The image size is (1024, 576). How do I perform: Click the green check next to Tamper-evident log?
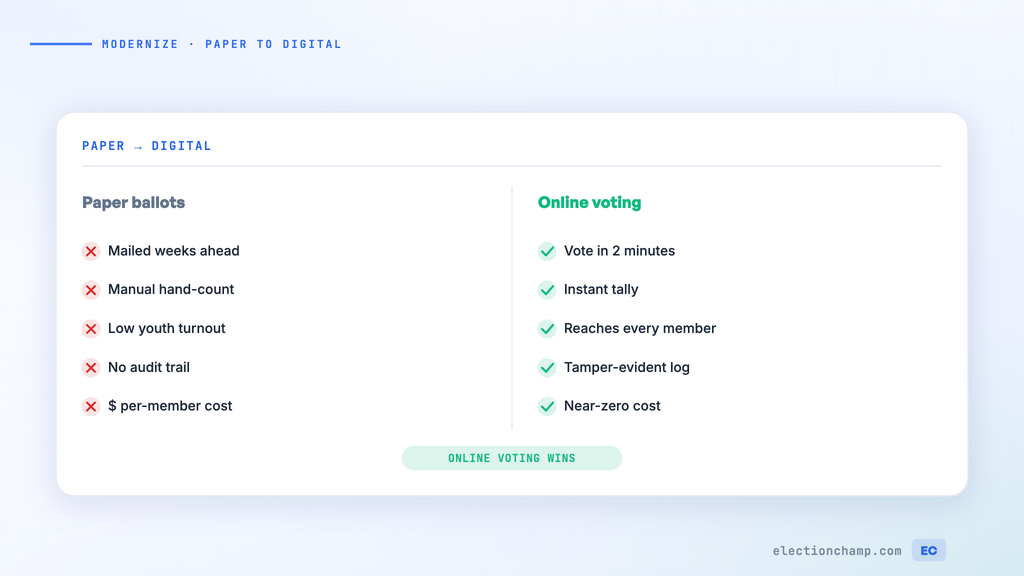point(547,368)
